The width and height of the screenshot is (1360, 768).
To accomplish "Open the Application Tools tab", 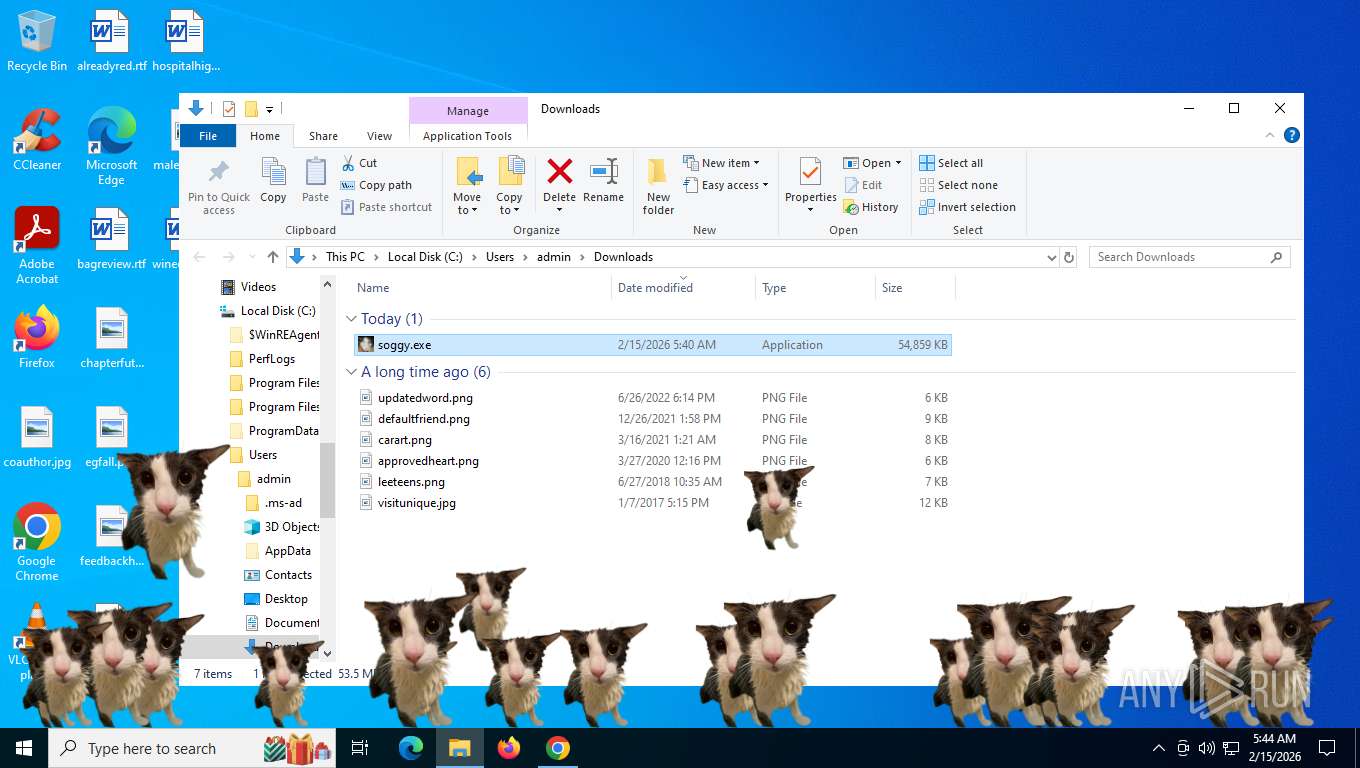I will [x=467, y=136].
